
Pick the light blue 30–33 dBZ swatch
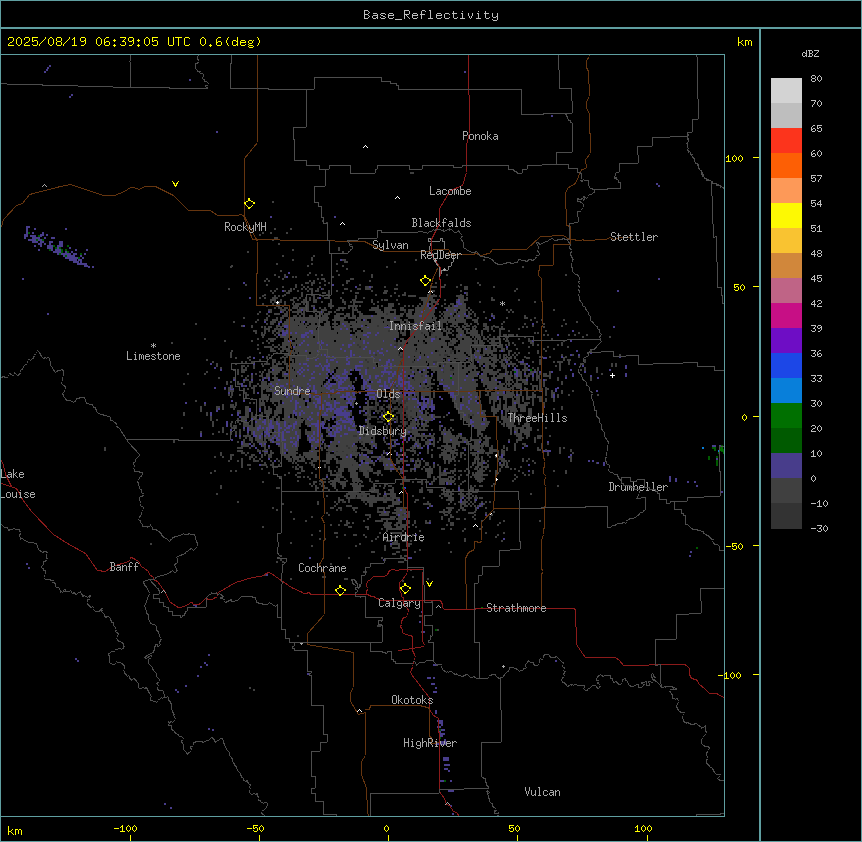pyautogui.click(x=786, y=391)
